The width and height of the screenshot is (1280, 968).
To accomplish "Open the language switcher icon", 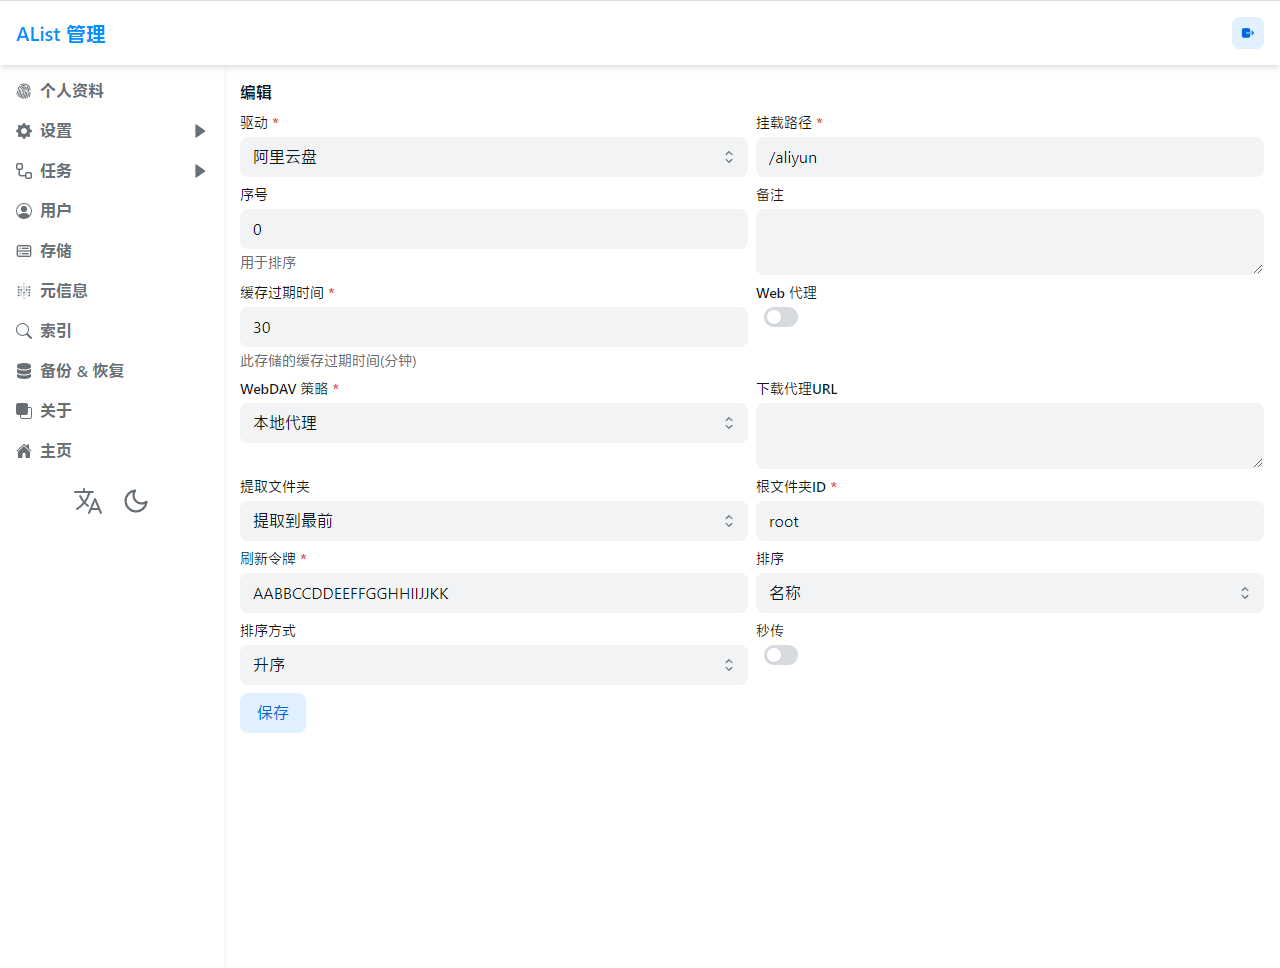I will 88,501.
